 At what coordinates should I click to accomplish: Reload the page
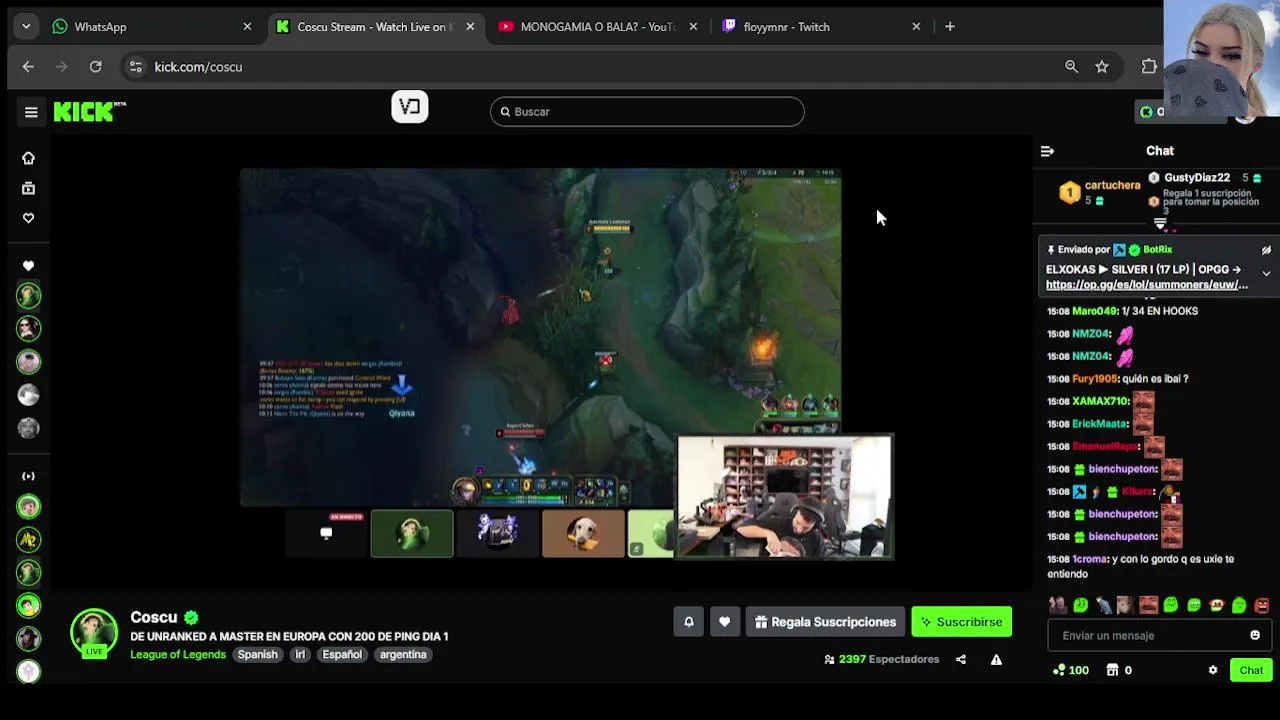coord(95,67)
